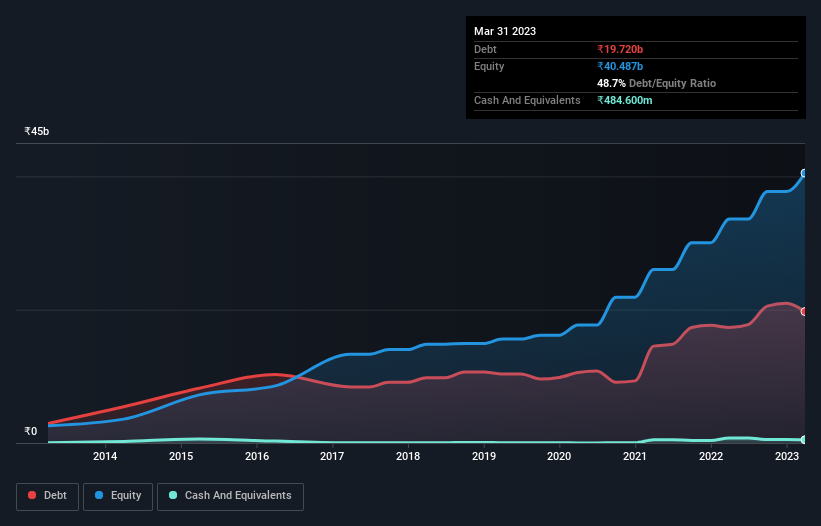
Task: Click the ₹484.600m cash value
Action: click(x=625, y=100)
